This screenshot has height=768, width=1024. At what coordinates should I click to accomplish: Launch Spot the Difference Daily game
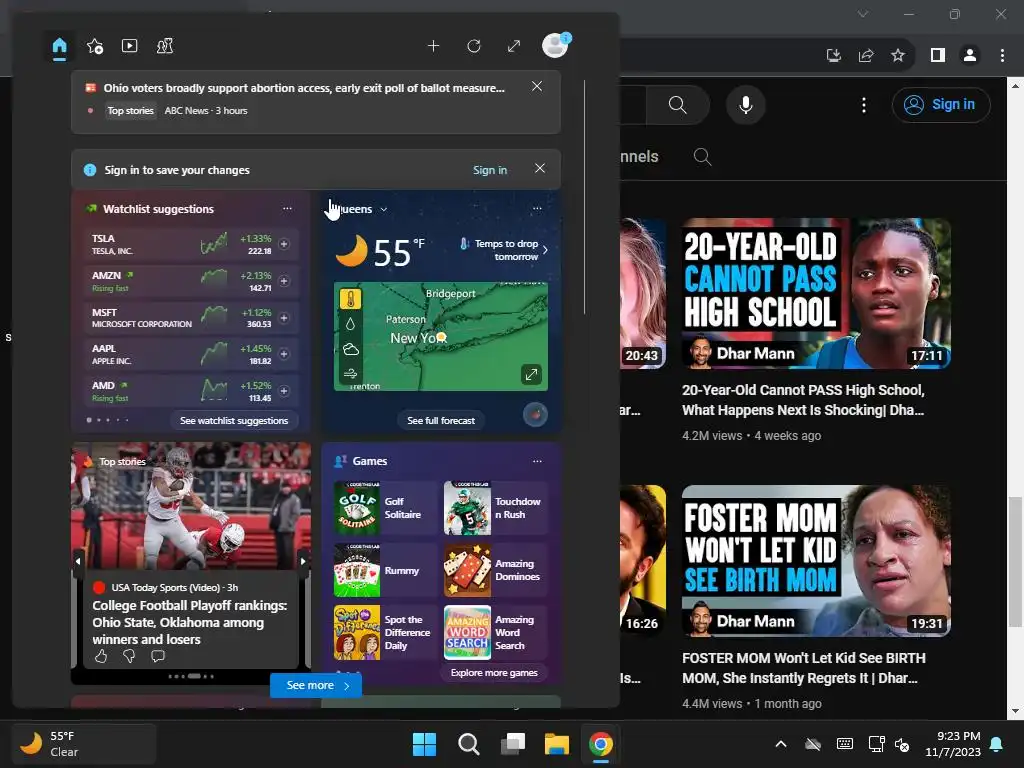pyautogui.click(x=384, y=632)
